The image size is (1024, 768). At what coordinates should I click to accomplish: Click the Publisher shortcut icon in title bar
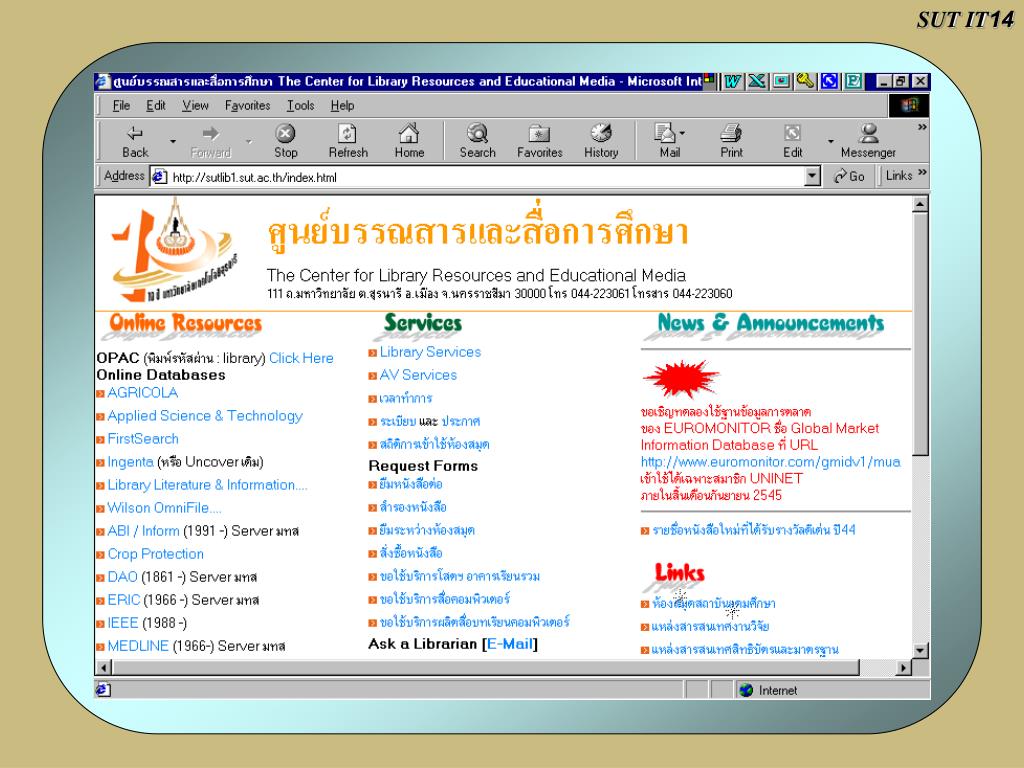pyautogui.click(x=853, y=81)
